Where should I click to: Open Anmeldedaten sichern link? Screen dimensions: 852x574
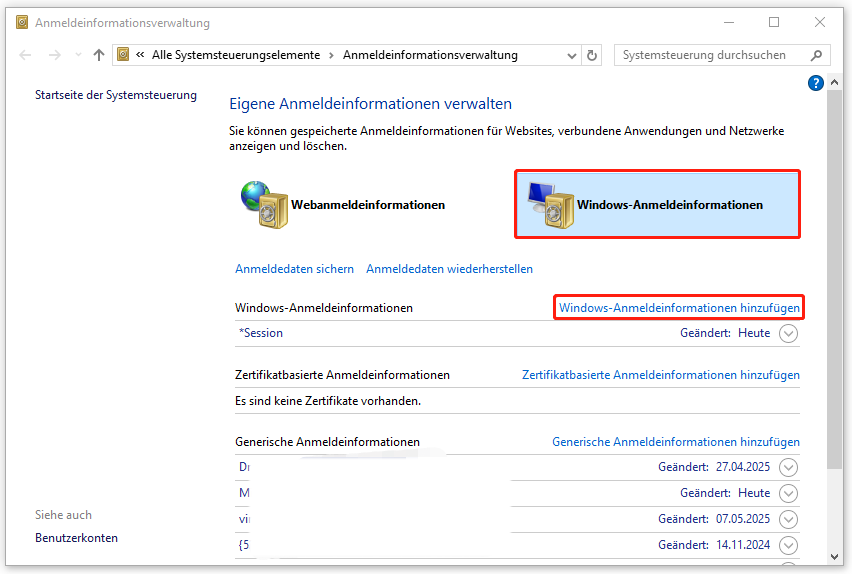point(295,269)
